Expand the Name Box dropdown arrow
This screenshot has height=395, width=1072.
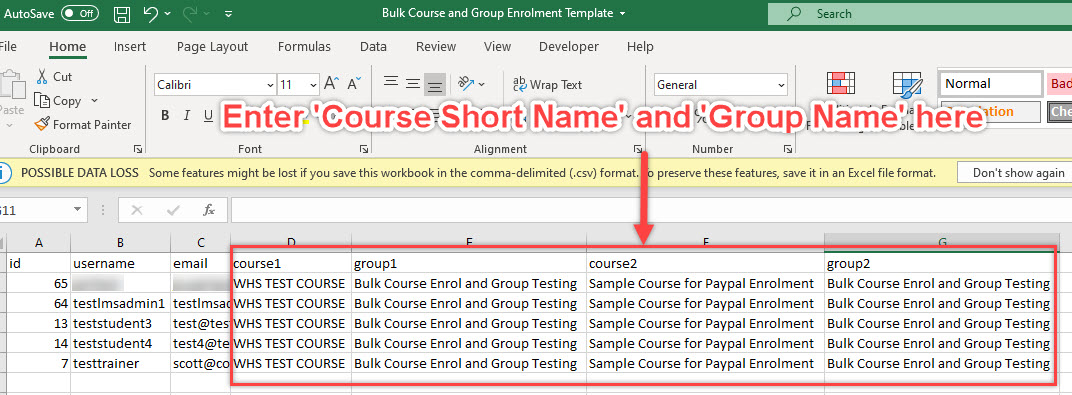coord(78,210)
